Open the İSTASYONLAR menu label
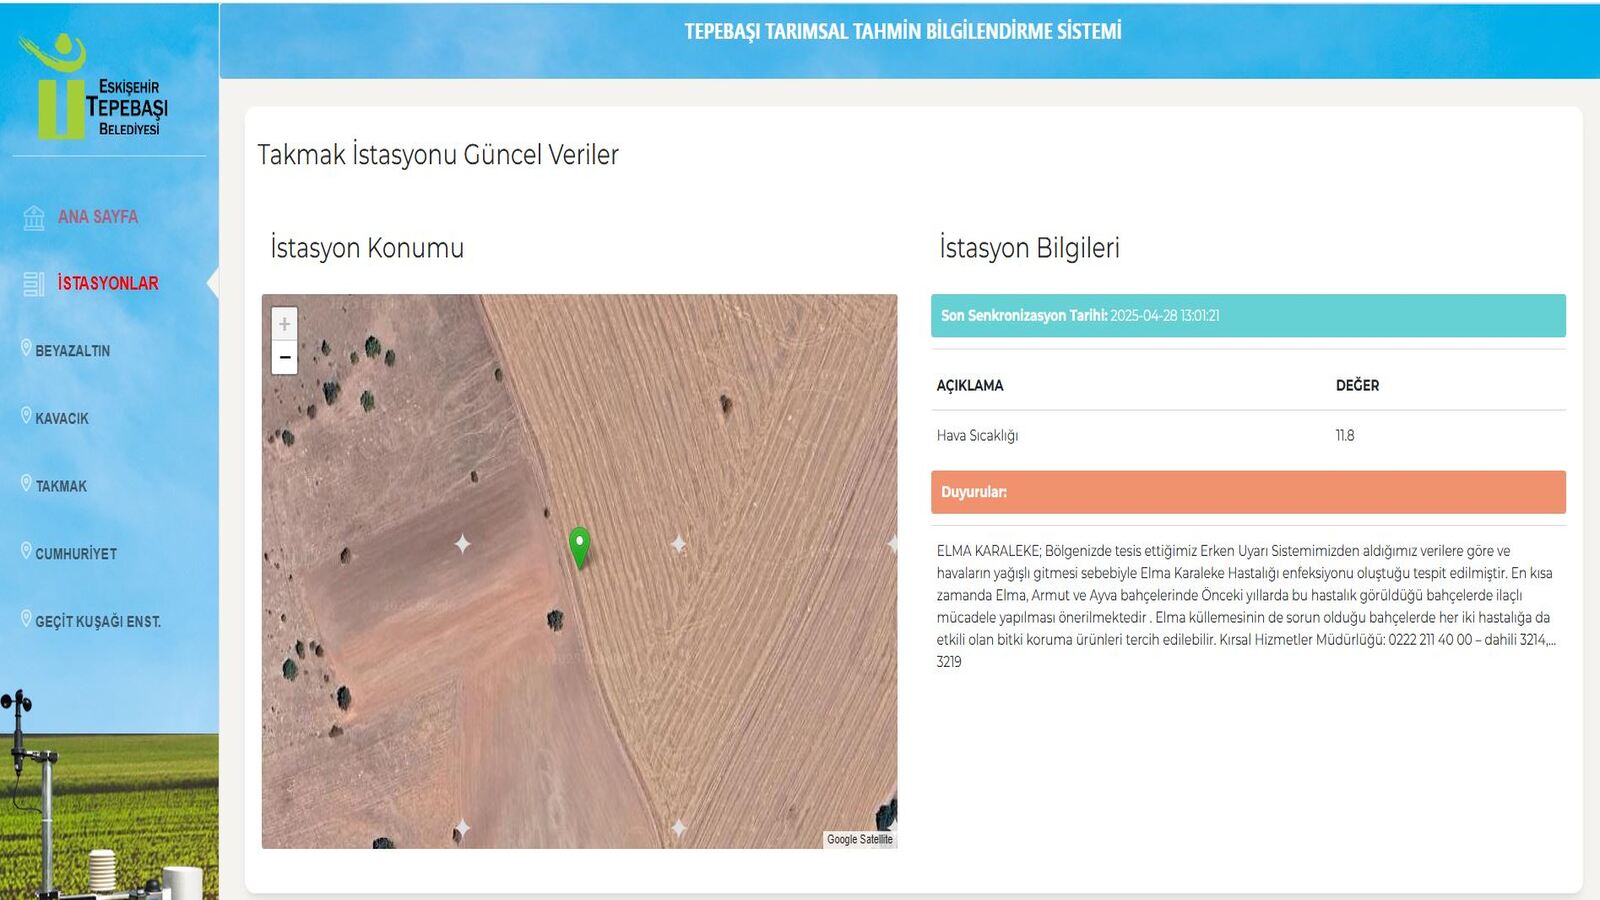Viewport: 1600px width, 900px height. click(x=108, y=284)
